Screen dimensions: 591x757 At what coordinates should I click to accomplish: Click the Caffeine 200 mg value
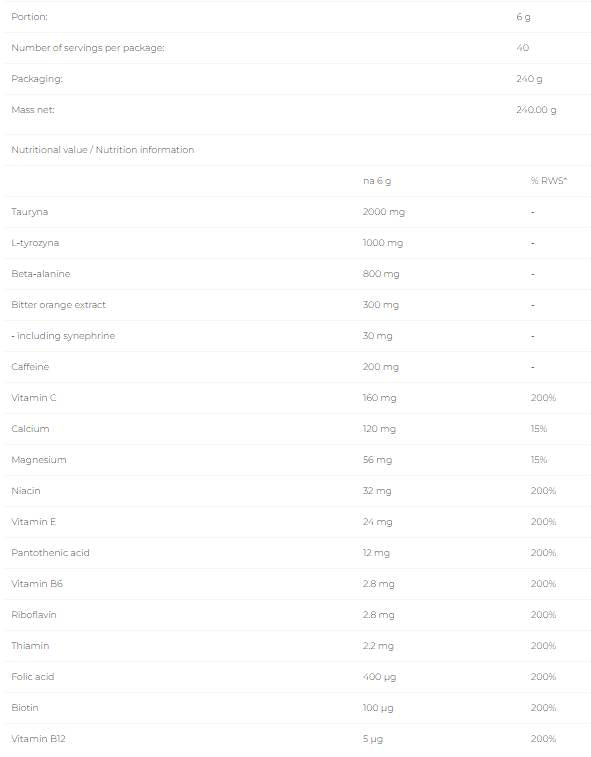(380, 367)
